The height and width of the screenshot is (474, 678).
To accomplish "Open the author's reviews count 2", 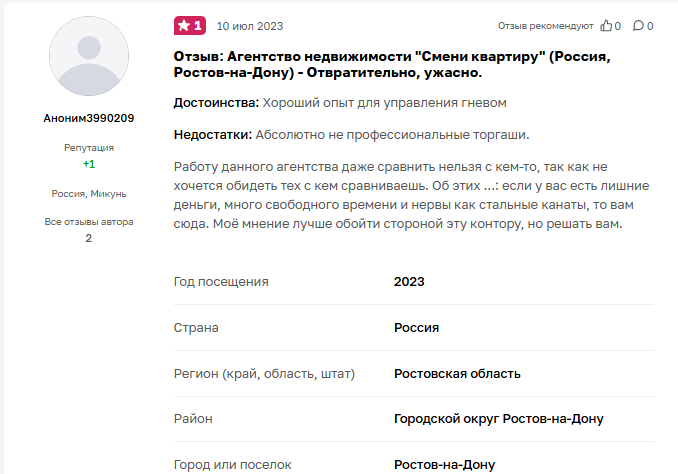I will tap(89, 238).
